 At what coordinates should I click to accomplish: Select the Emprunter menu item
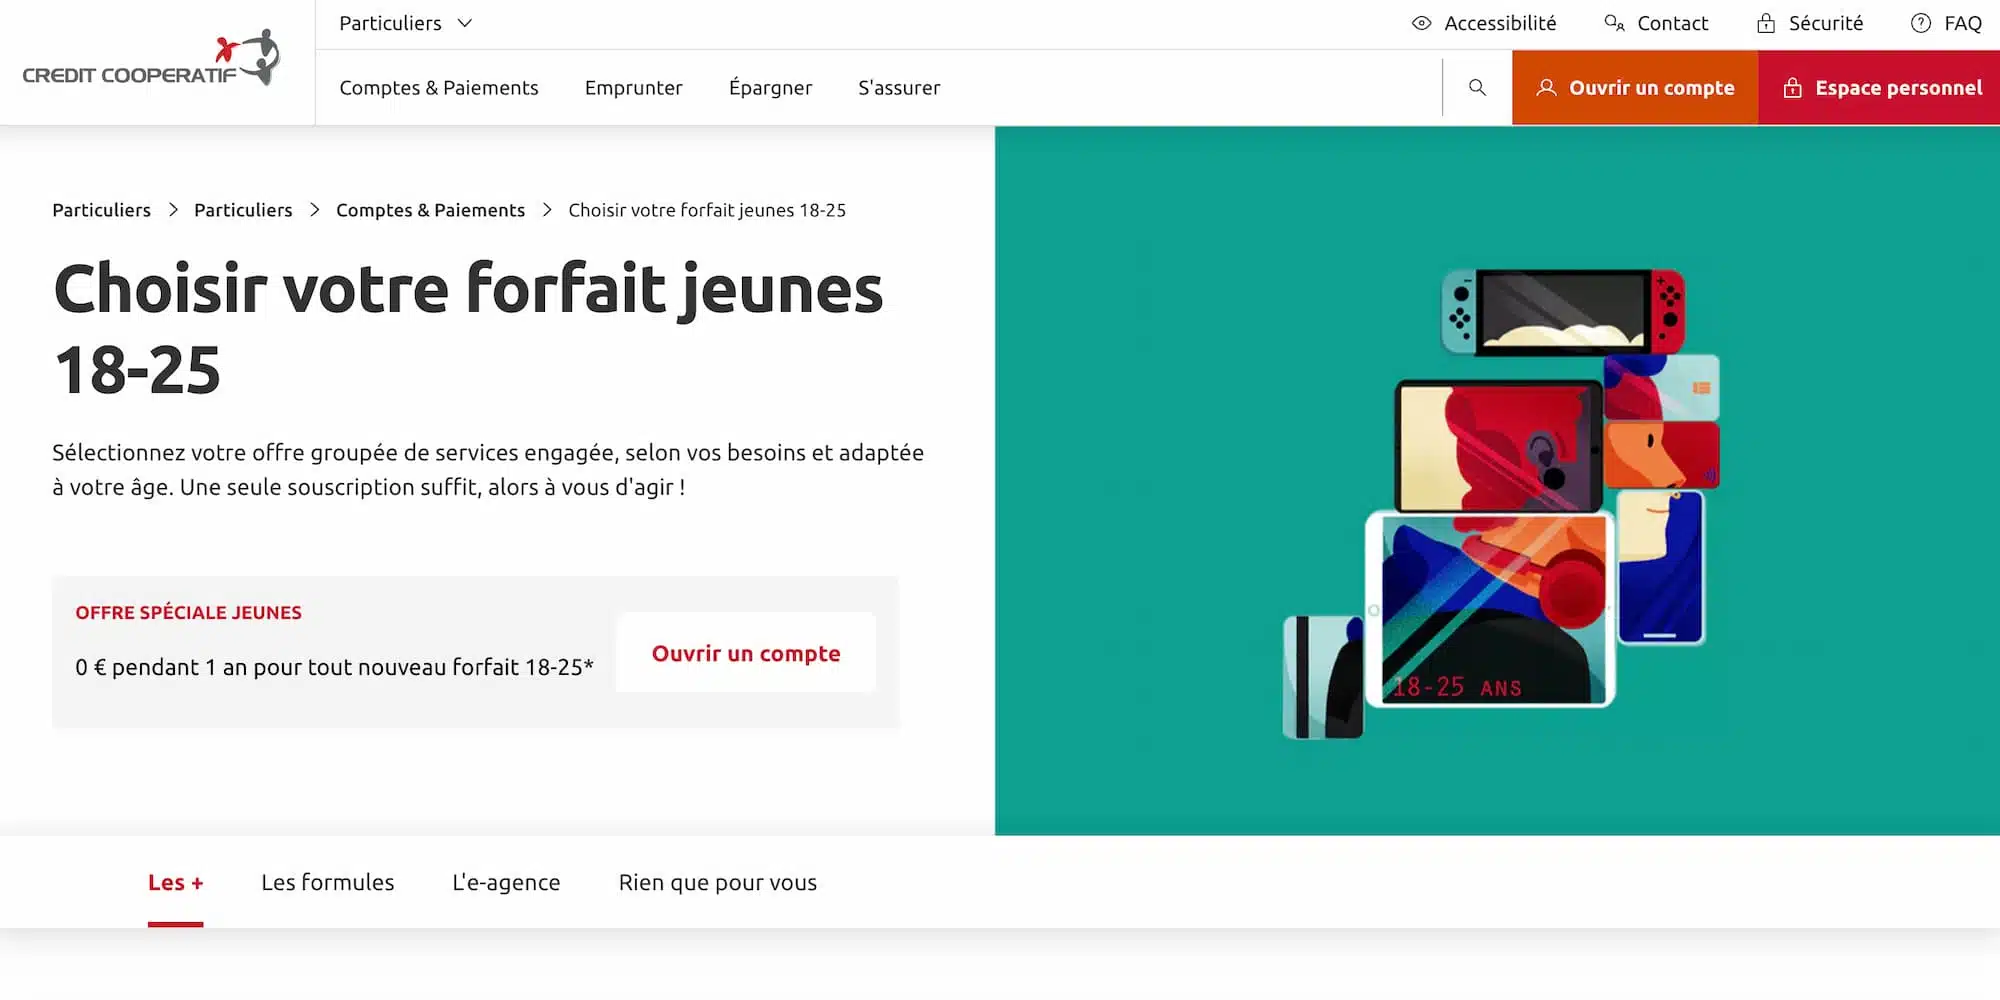click(x=634, y=88)
